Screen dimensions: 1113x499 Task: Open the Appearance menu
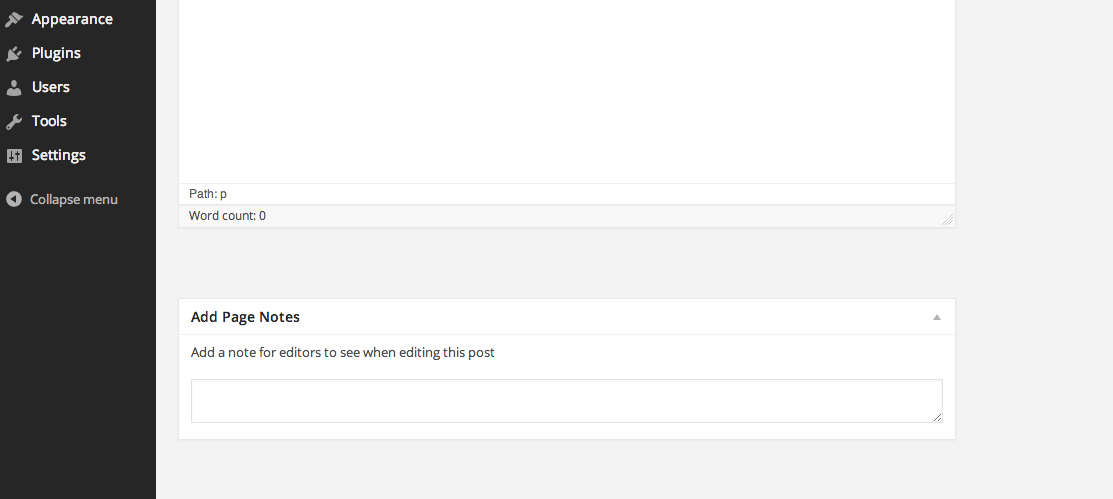point(72,19)
